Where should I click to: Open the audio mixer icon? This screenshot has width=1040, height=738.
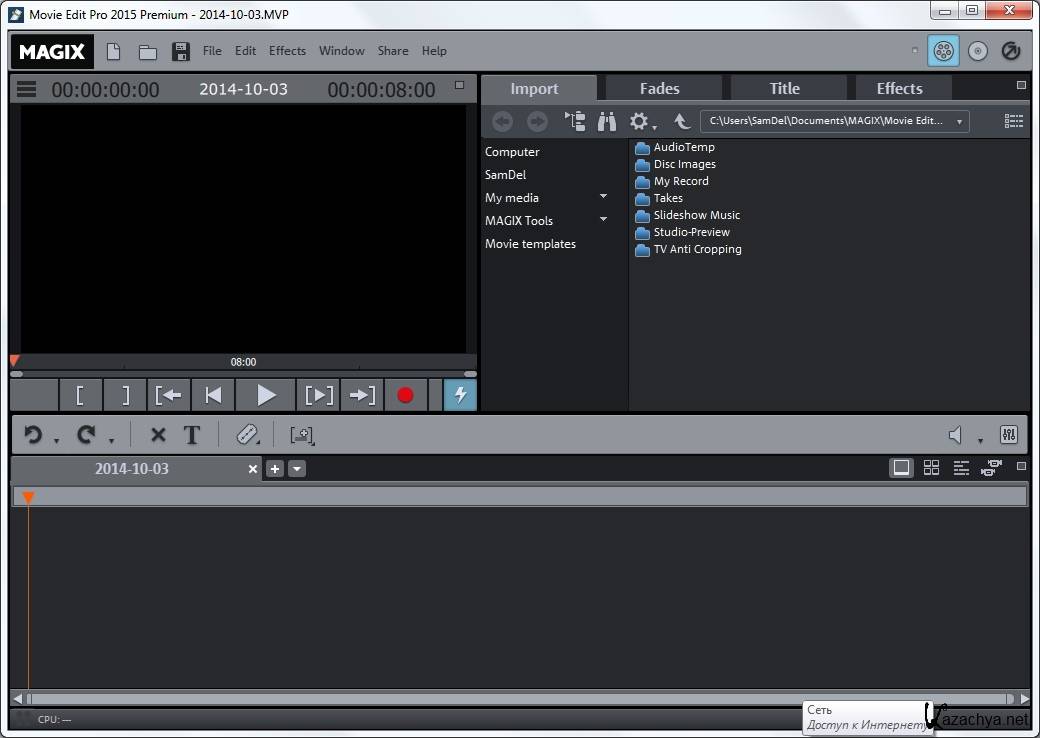pyautogui.click(x=1008, y=435)
